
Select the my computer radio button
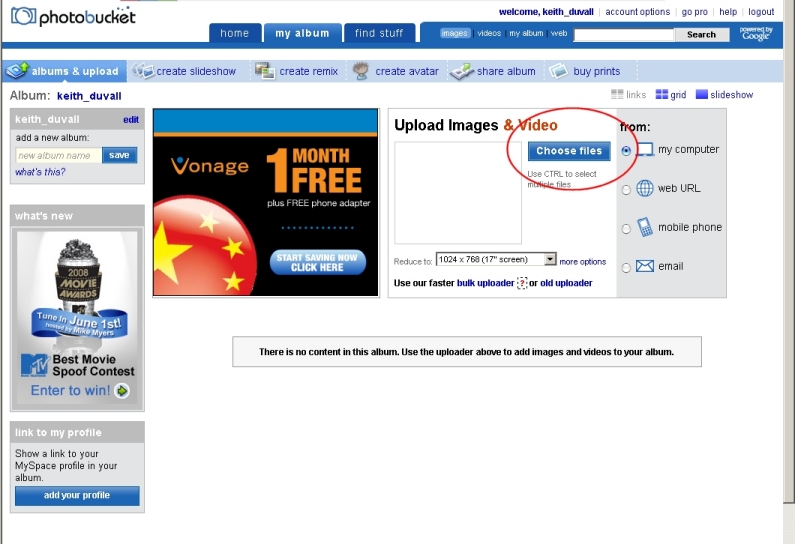click(x=626, y=151)
